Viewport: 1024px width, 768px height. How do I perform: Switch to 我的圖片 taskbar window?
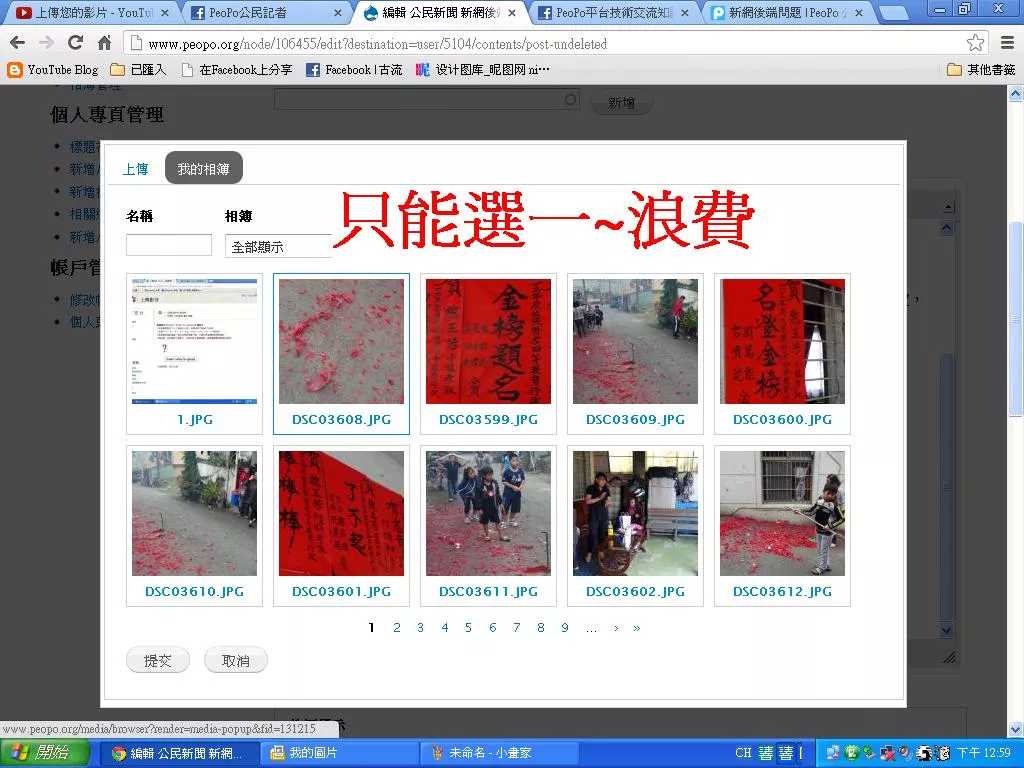coord(338,753)
